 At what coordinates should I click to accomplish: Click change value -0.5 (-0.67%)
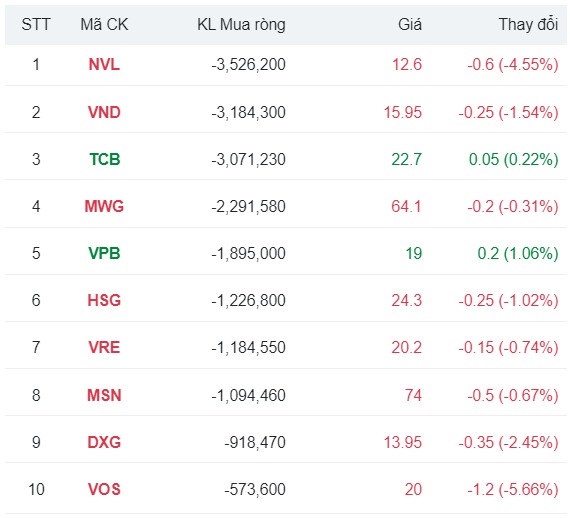coord(513,395)
